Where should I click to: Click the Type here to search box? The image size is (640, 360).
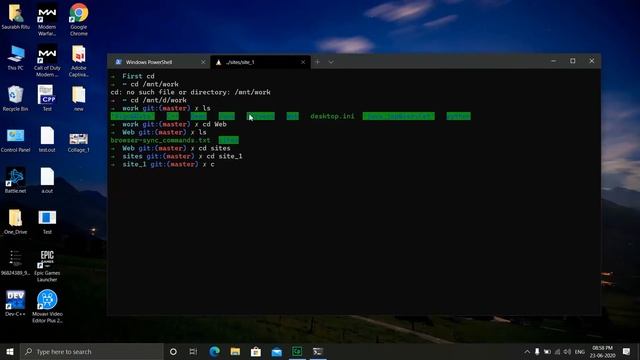coord(92,351)
